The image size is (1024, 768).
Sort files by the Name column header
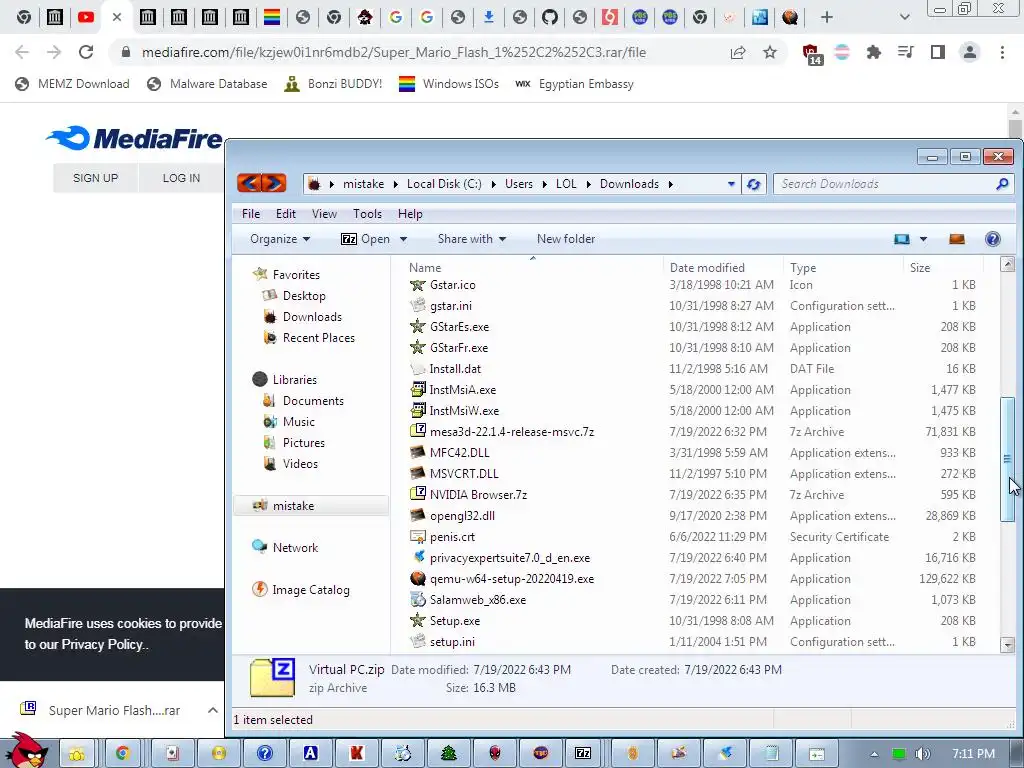(x=425, y=268)
